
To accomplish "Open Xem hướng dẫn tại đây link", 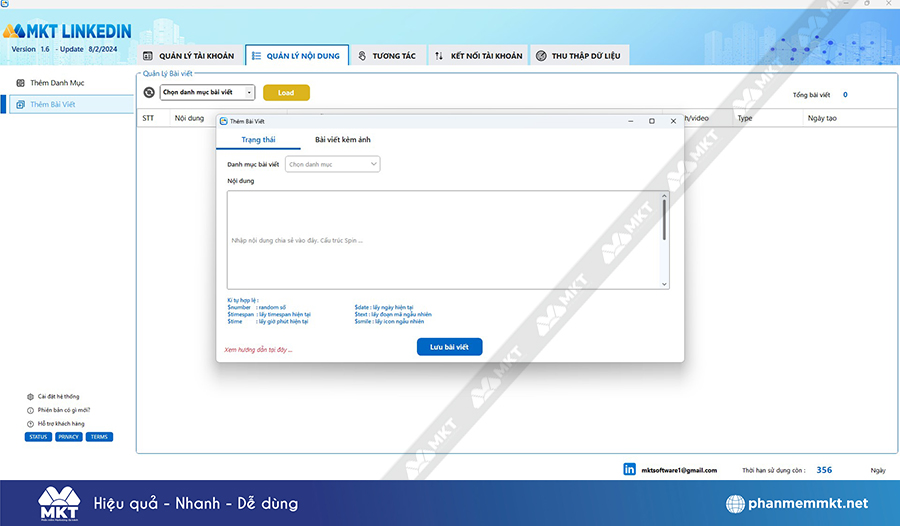I will 258,350.
